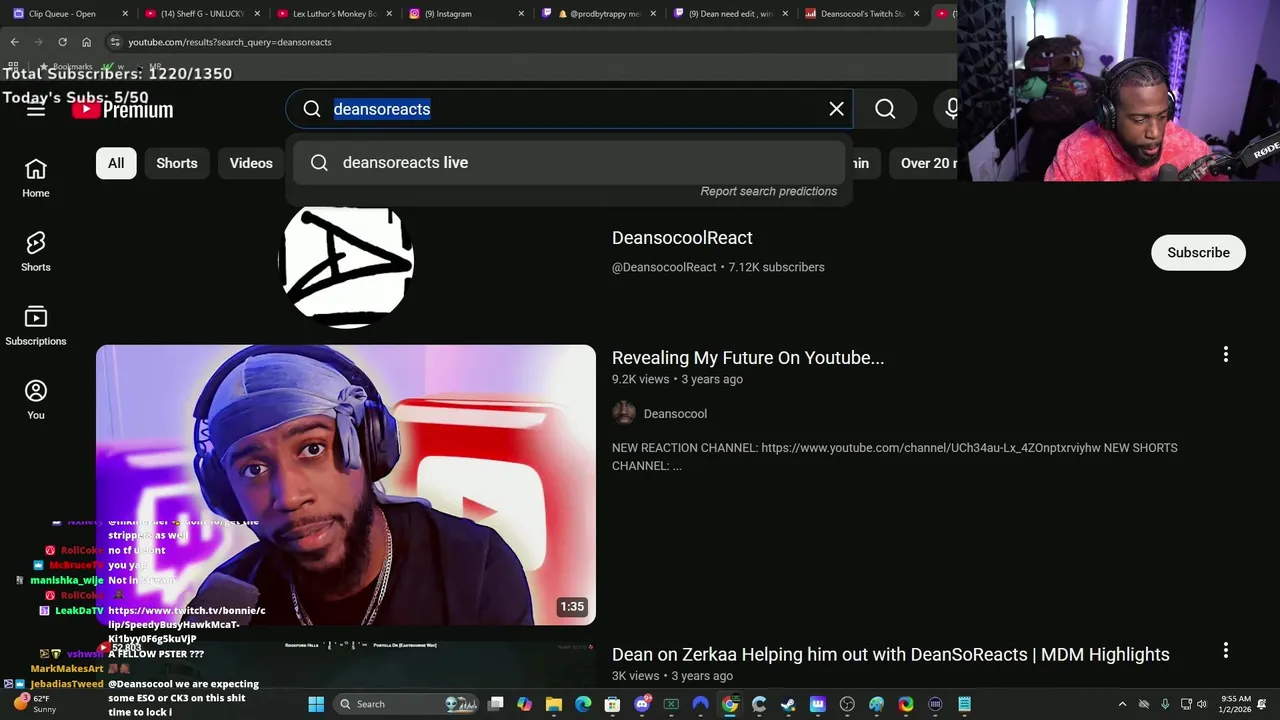Viewport: 1280px width, 720px height.
Task: Open Microsoft Store from taskbar
Action: pyautogui.click(x=612, y=704)
